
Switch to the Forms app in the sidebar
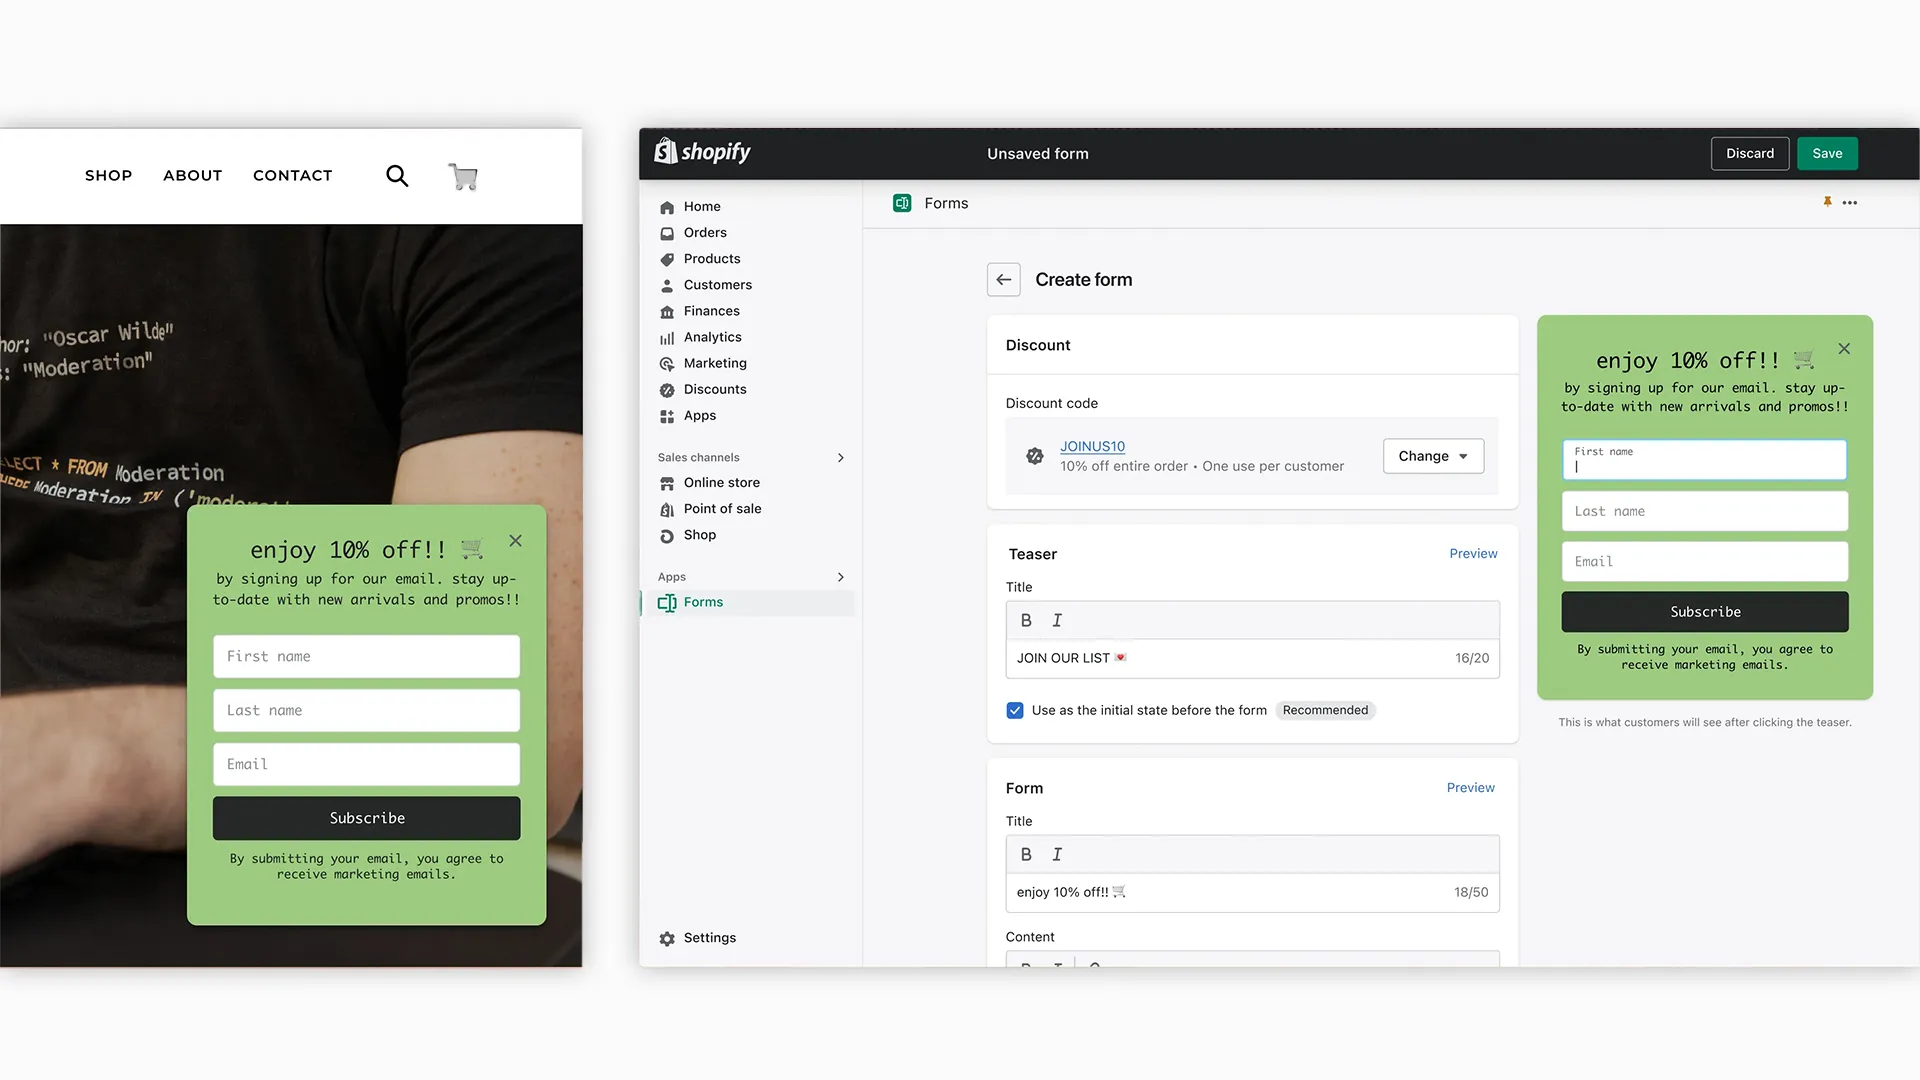704,602
